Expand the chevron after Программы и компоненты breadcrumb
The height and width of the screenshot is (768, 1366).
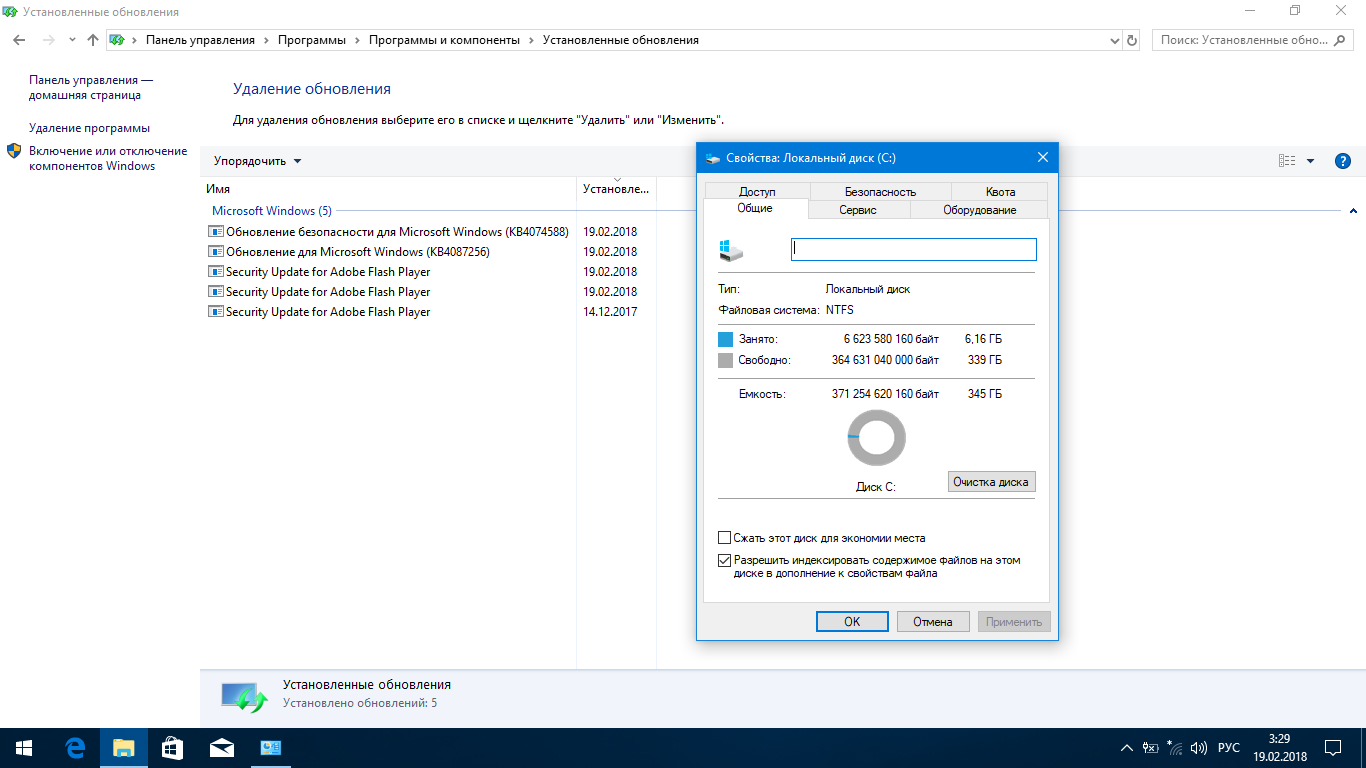(531, 40)
